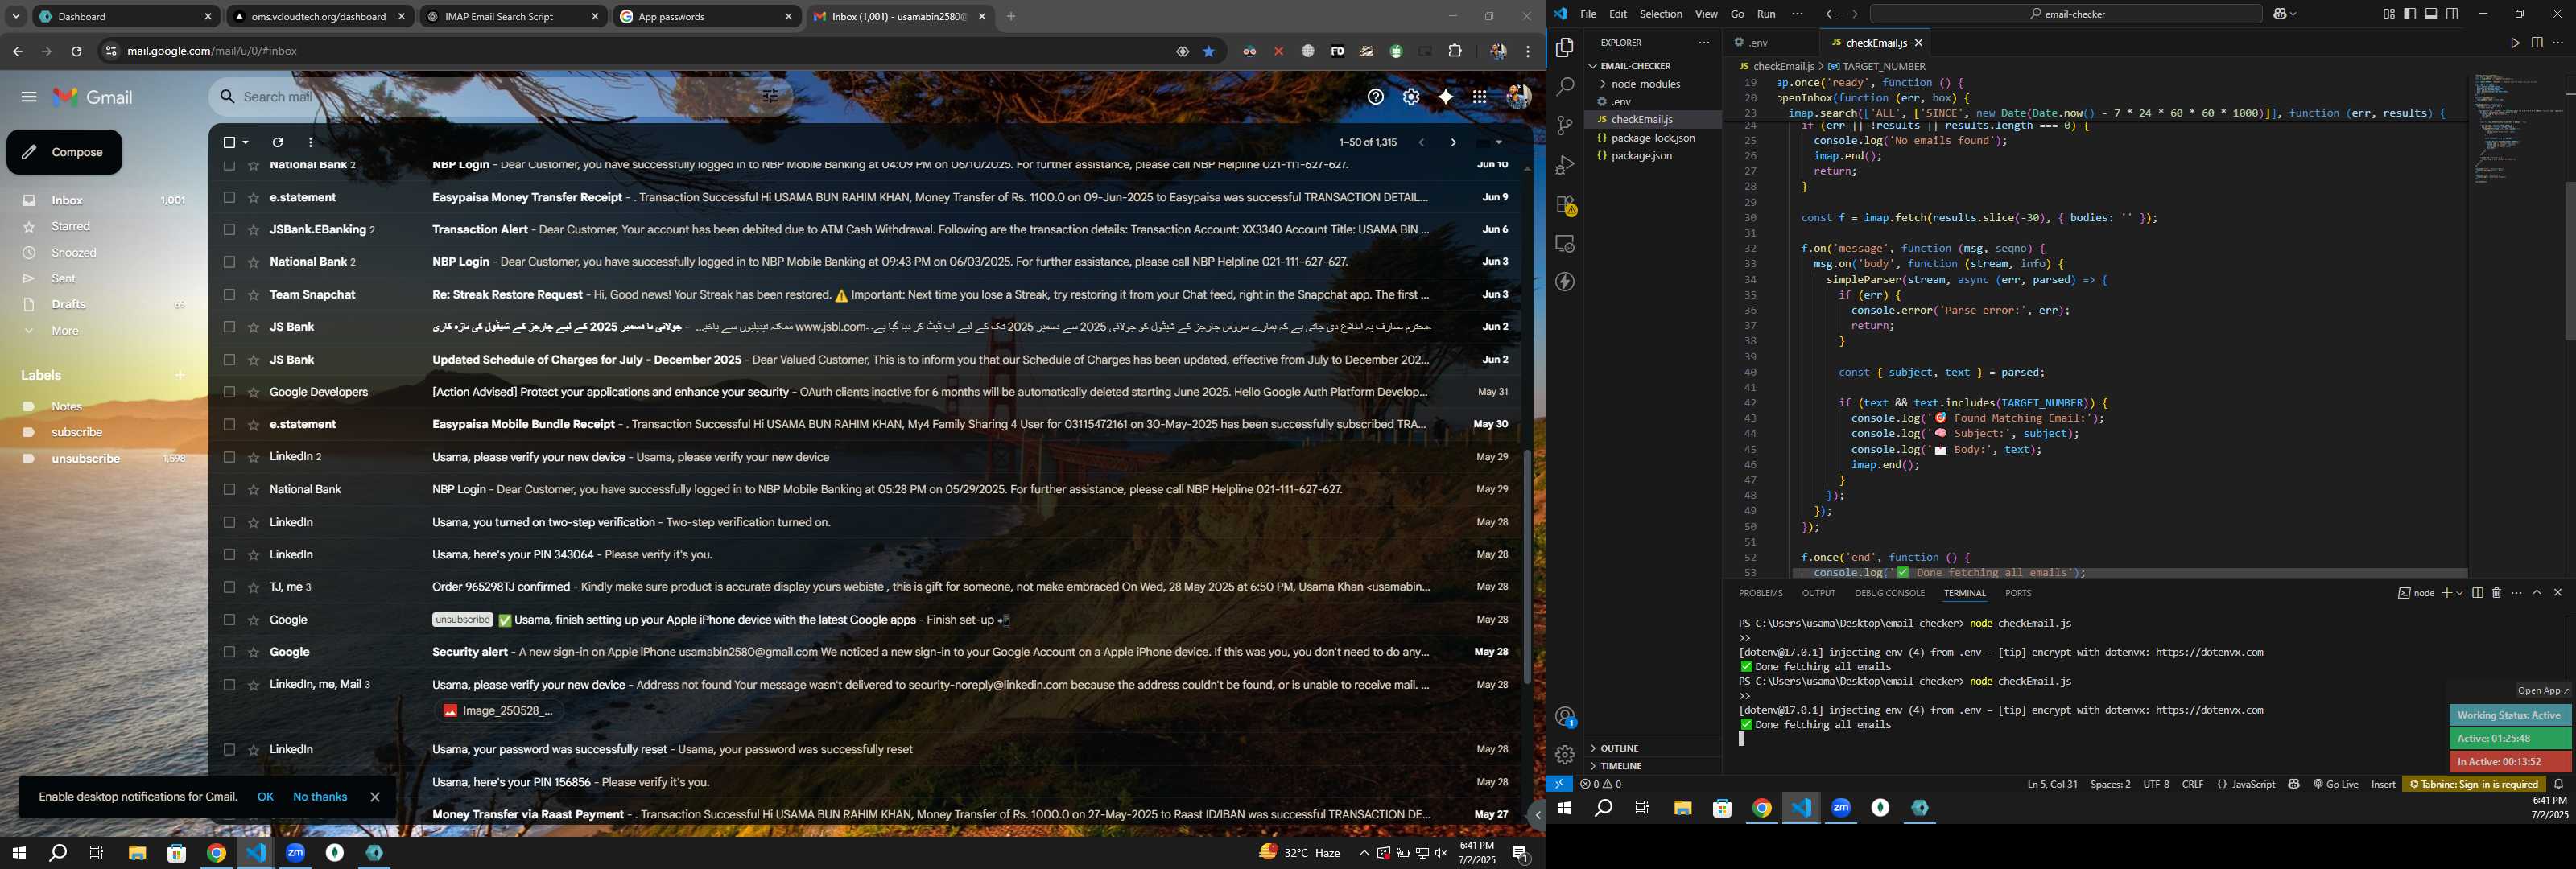The width and height of the screenshot is (2576, 869).
Task: Expand OUTLINE section in VS Code
Action: point(1619,748)
